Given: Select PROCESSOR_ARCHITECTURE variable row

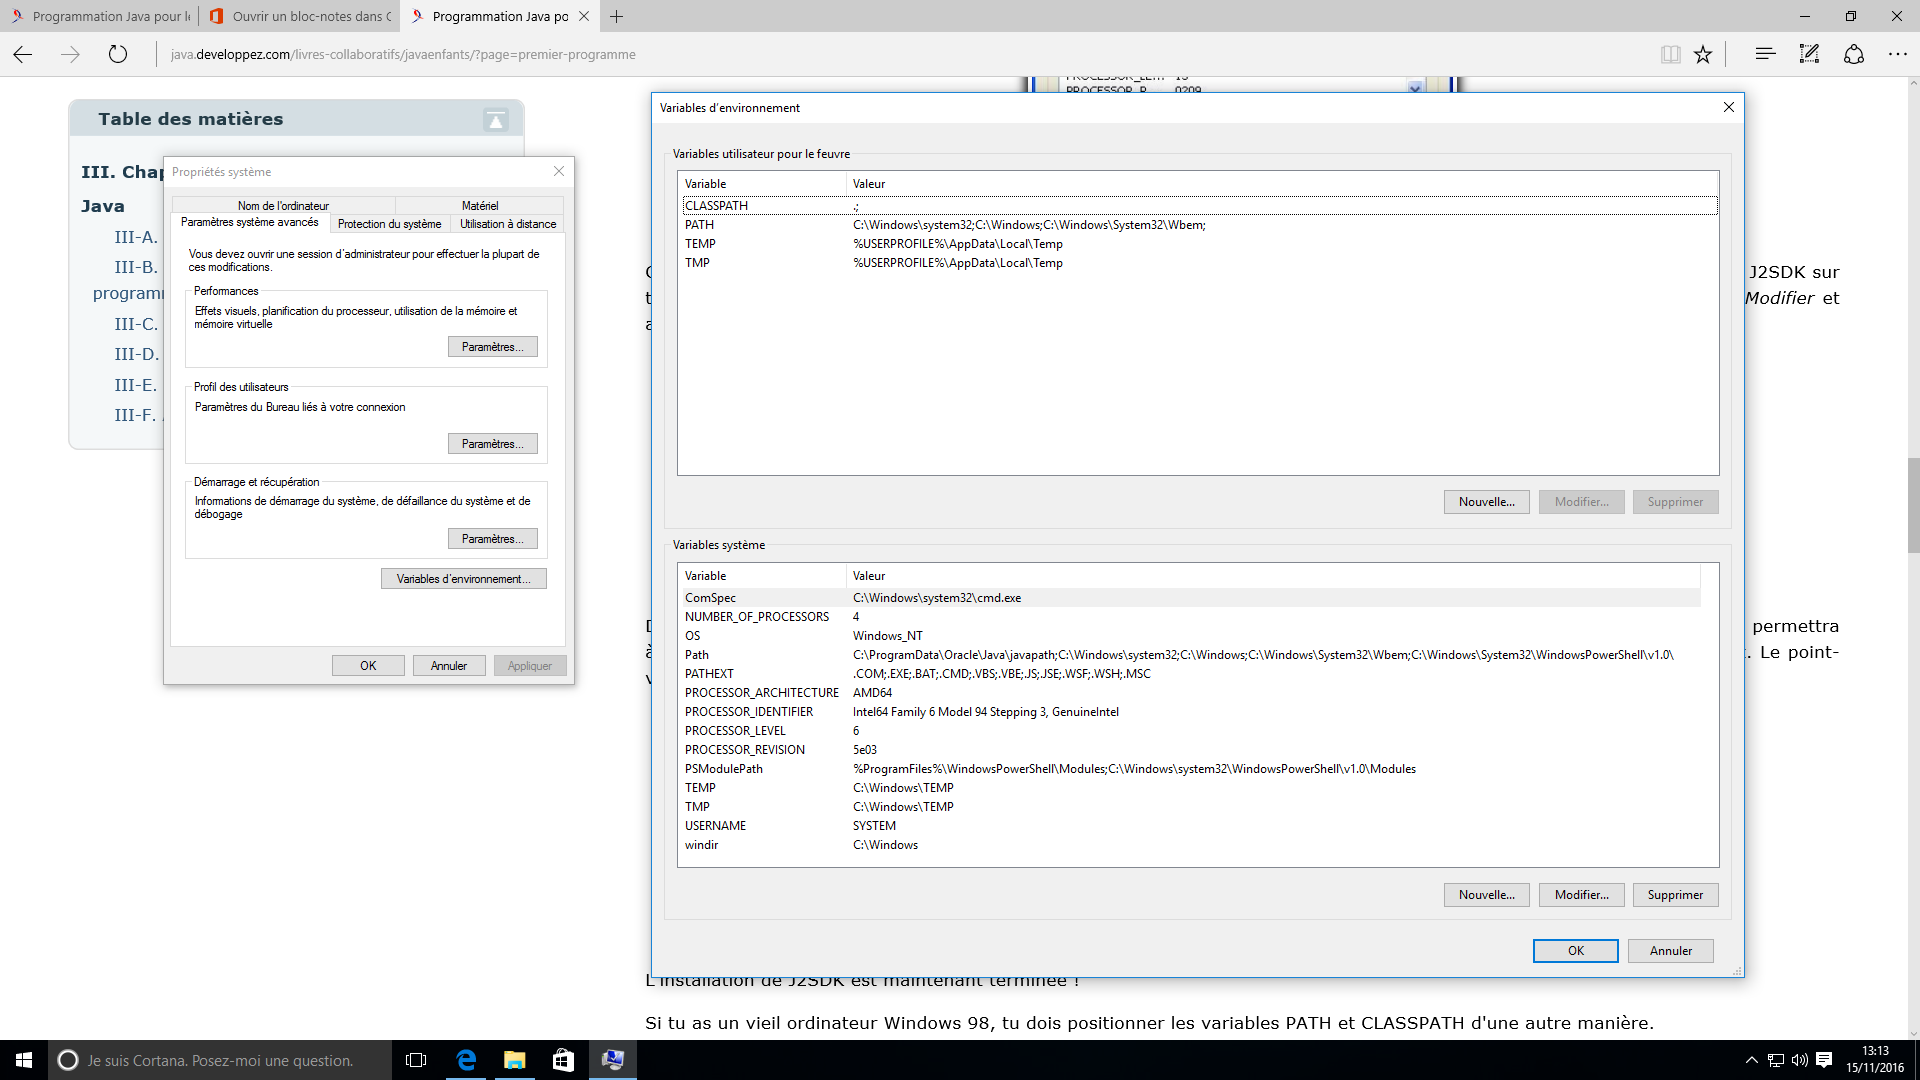Looking at the screenshot, I should 1190,693.
